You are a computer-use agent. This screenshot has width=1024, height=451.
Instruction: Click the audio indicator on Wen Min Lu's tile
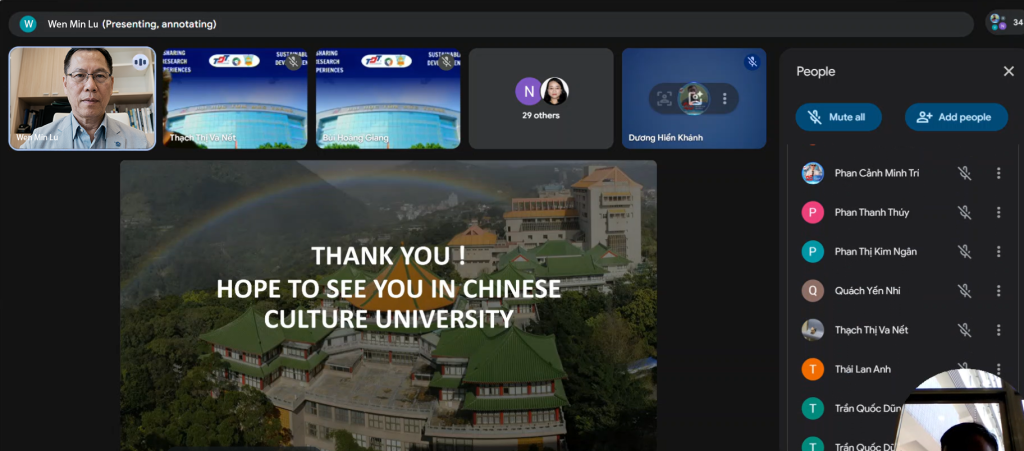pyautogui.click(x=140, y=62)
